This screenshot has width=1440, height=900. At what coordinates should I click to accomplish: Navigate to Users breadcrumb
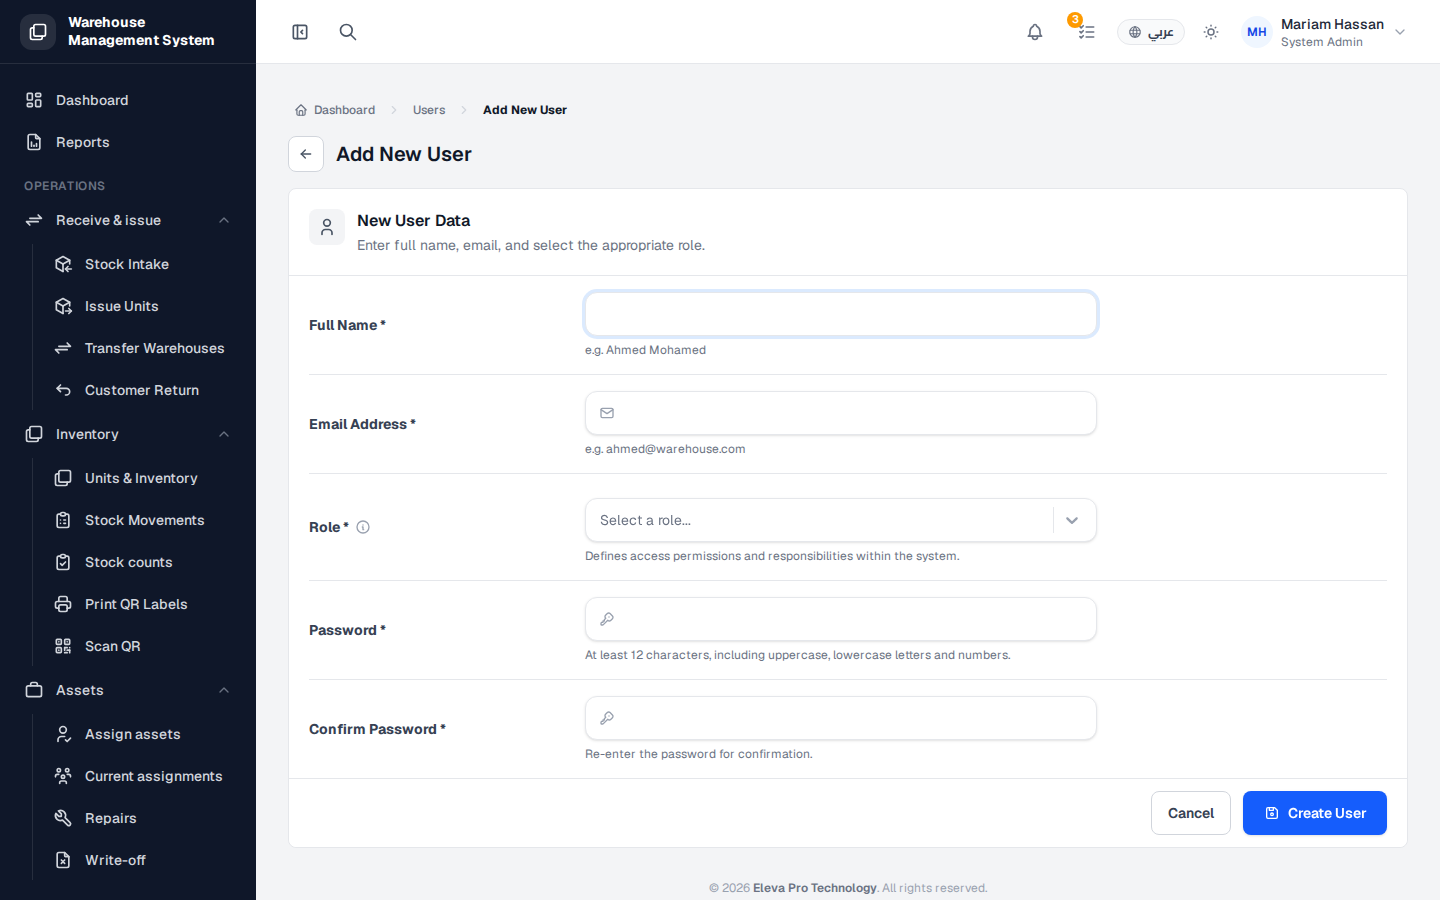tap(429, 110)
